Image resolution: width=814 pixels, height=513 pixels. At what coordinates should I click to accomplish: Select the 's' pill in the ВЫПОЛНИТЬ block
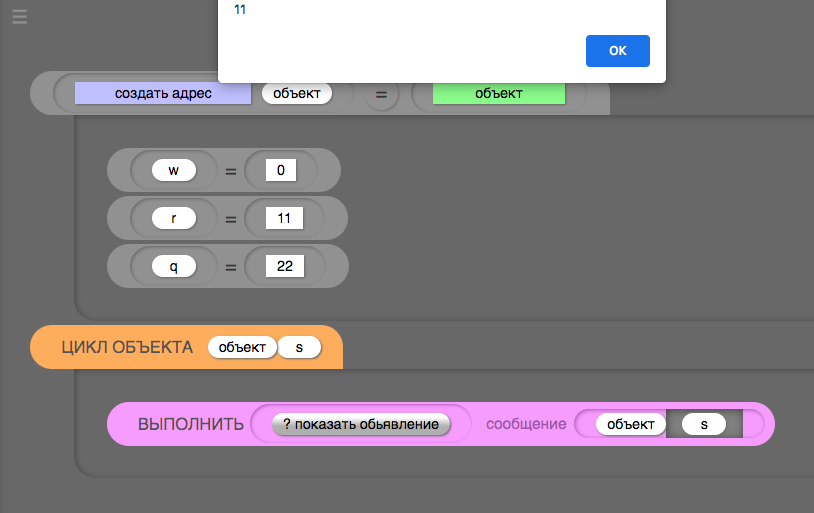704,424
